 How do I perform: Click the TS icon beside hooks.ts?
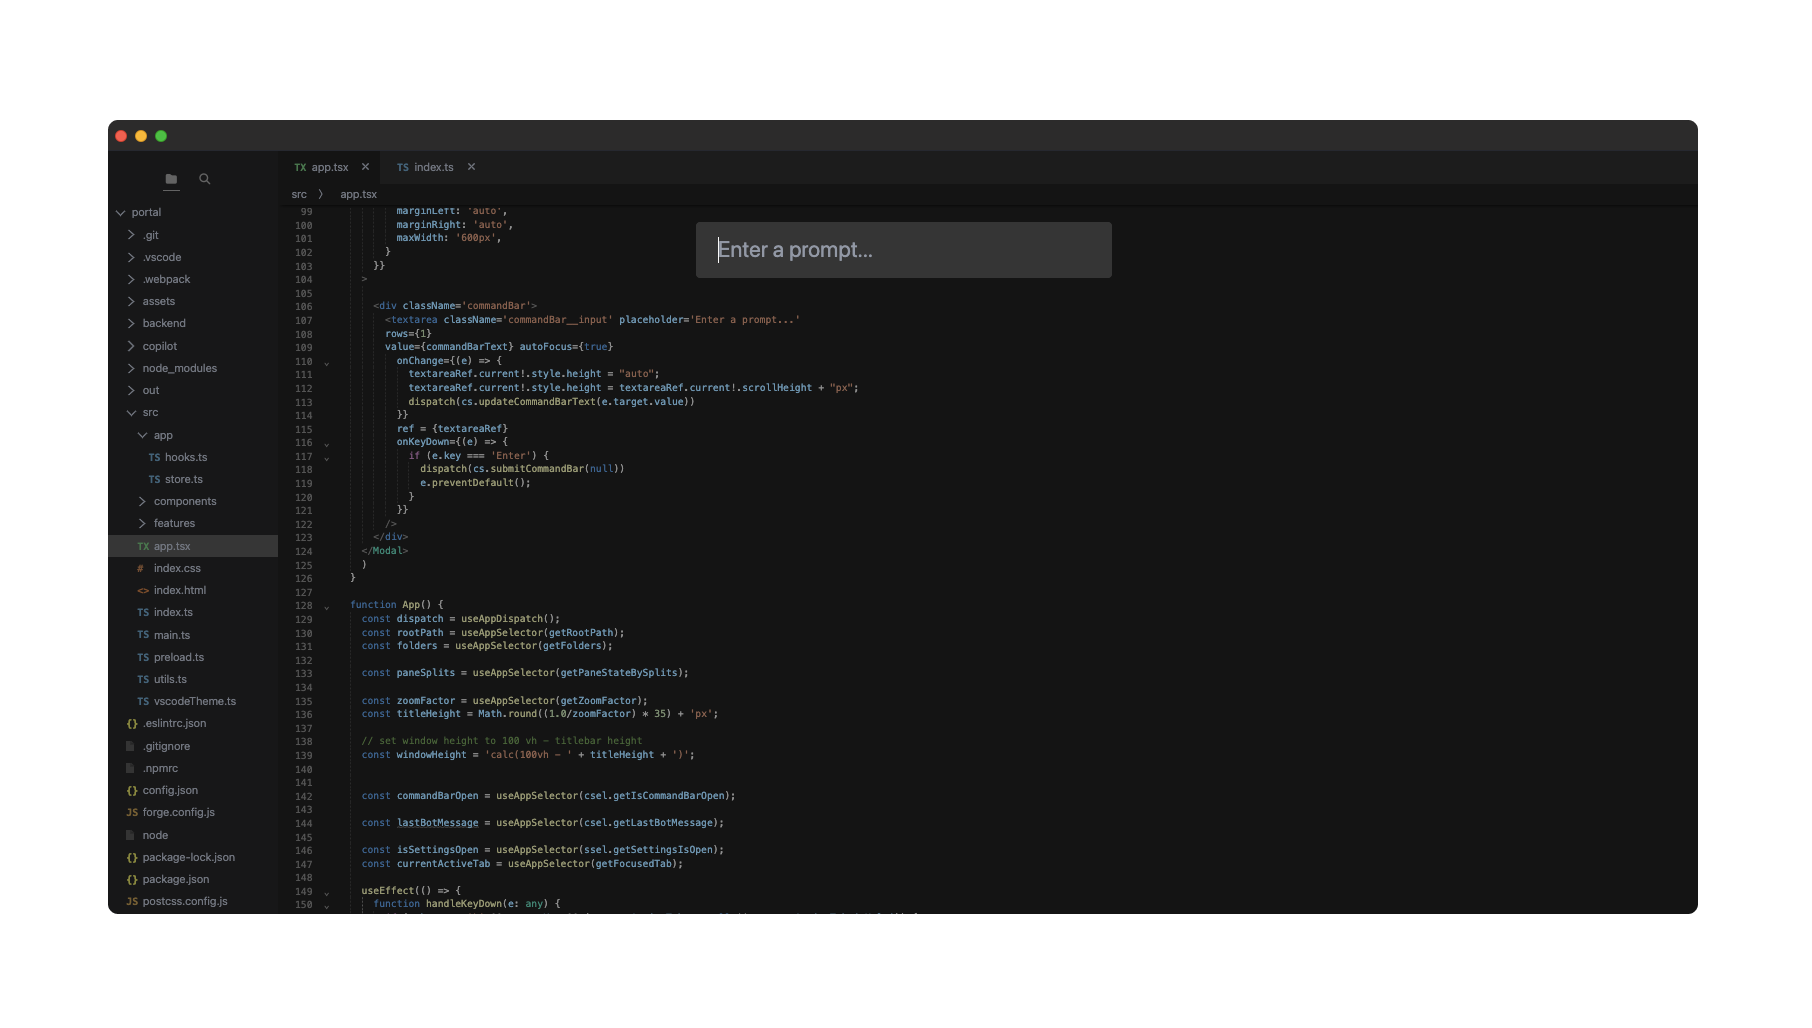point(154,457)
